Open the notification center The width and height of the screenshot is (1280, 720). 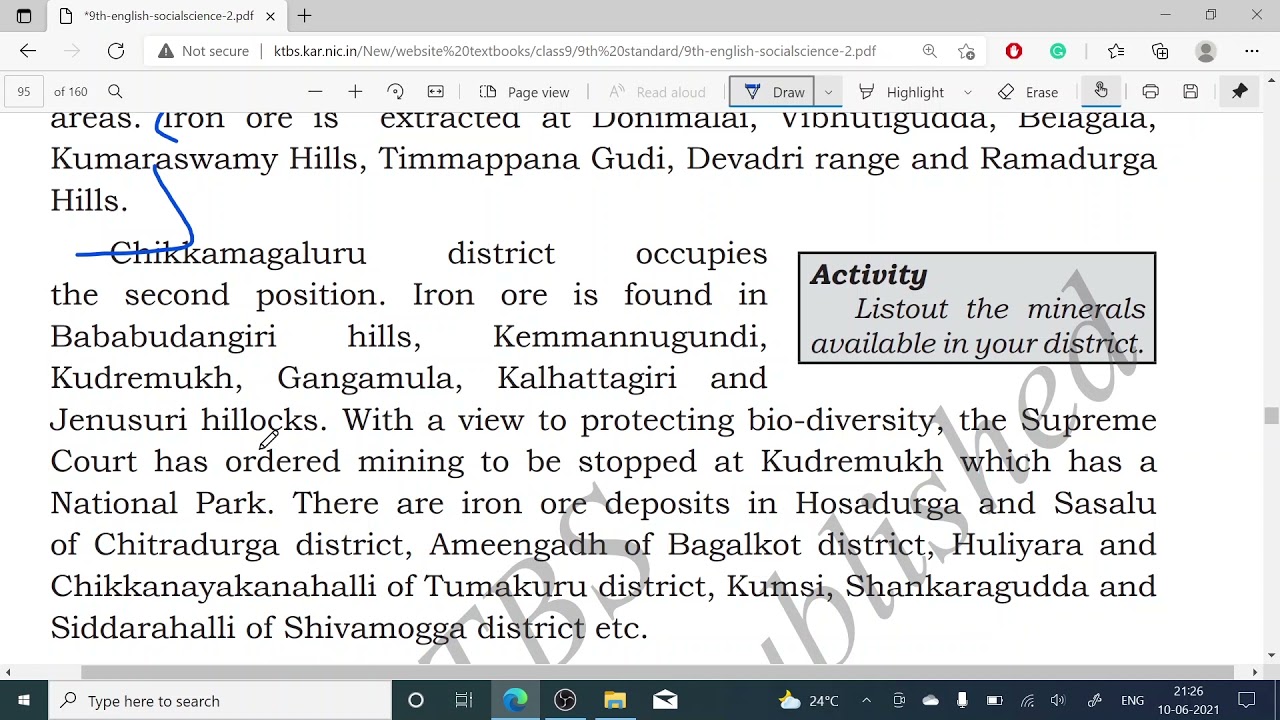1247,700
